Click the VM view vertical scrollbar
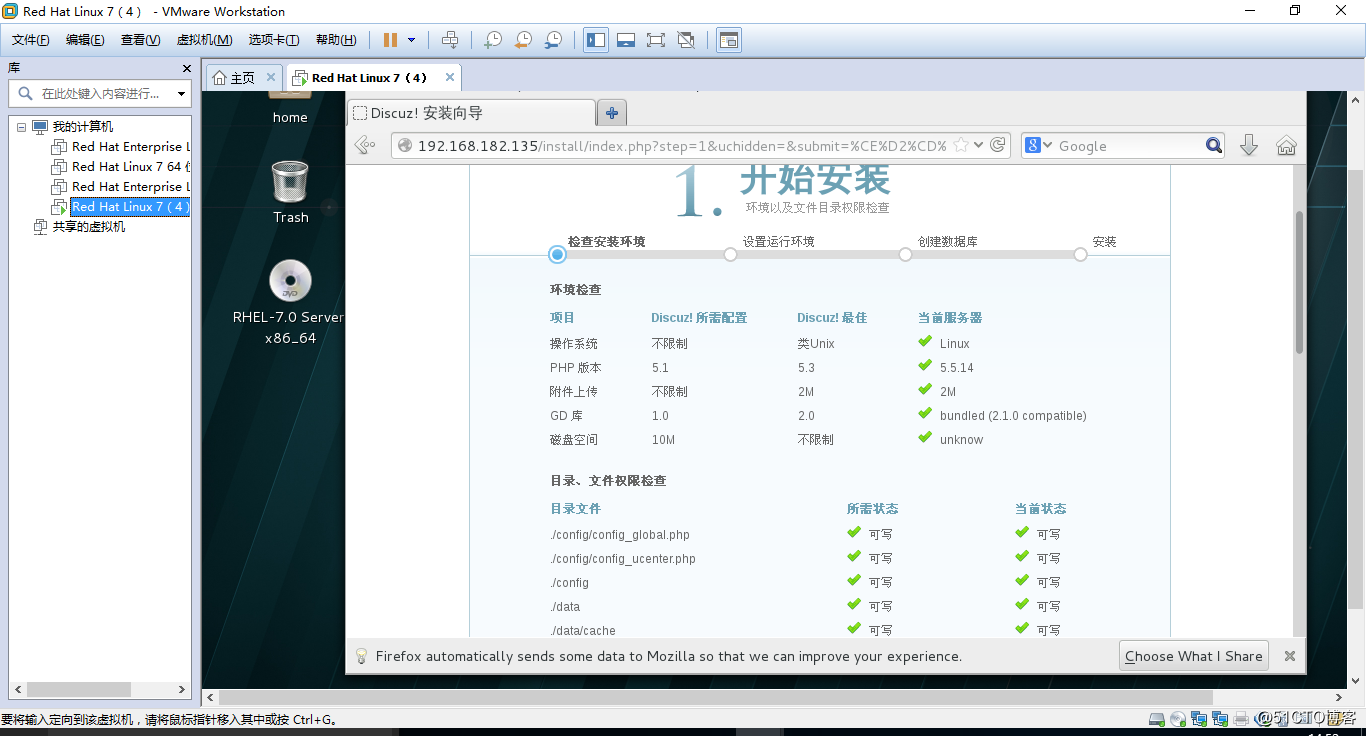Screen dimensions: 1366x736 1356,390
